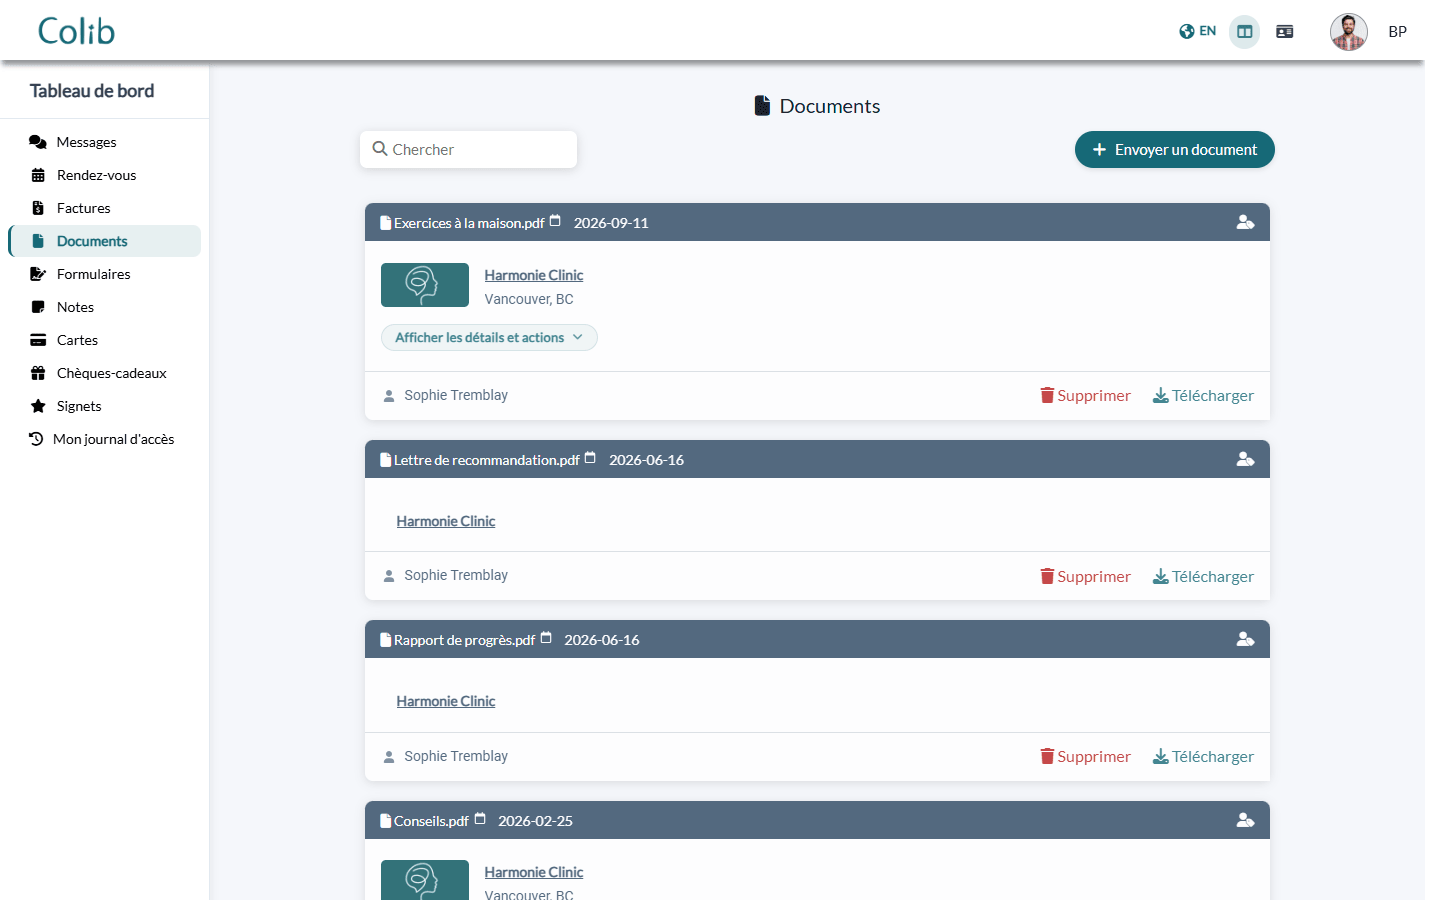Viewport: 1440px width, 900px height.
Task: Click clinic logo thumbnail in Exercices à la maison card
Action: coord(425,285)
